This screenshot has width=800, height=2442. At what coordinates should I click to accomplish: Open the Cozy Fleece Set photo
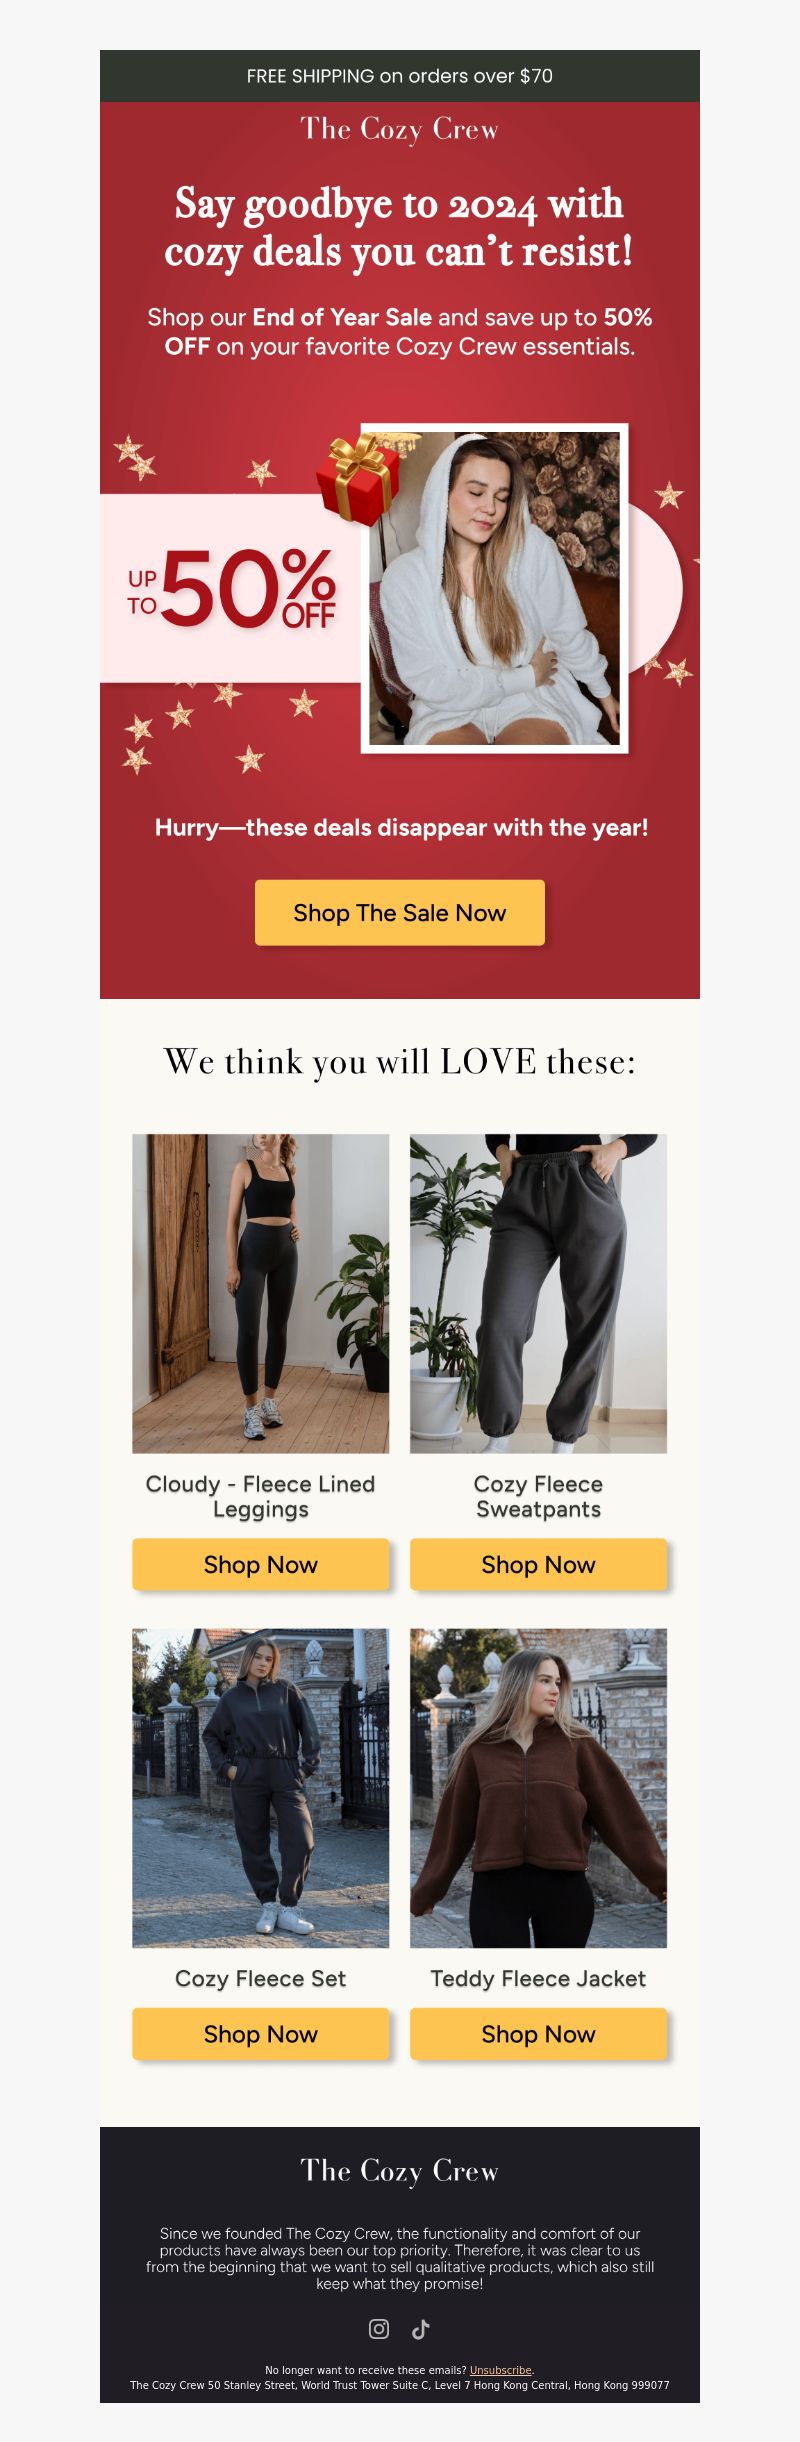coord(261,1788)
